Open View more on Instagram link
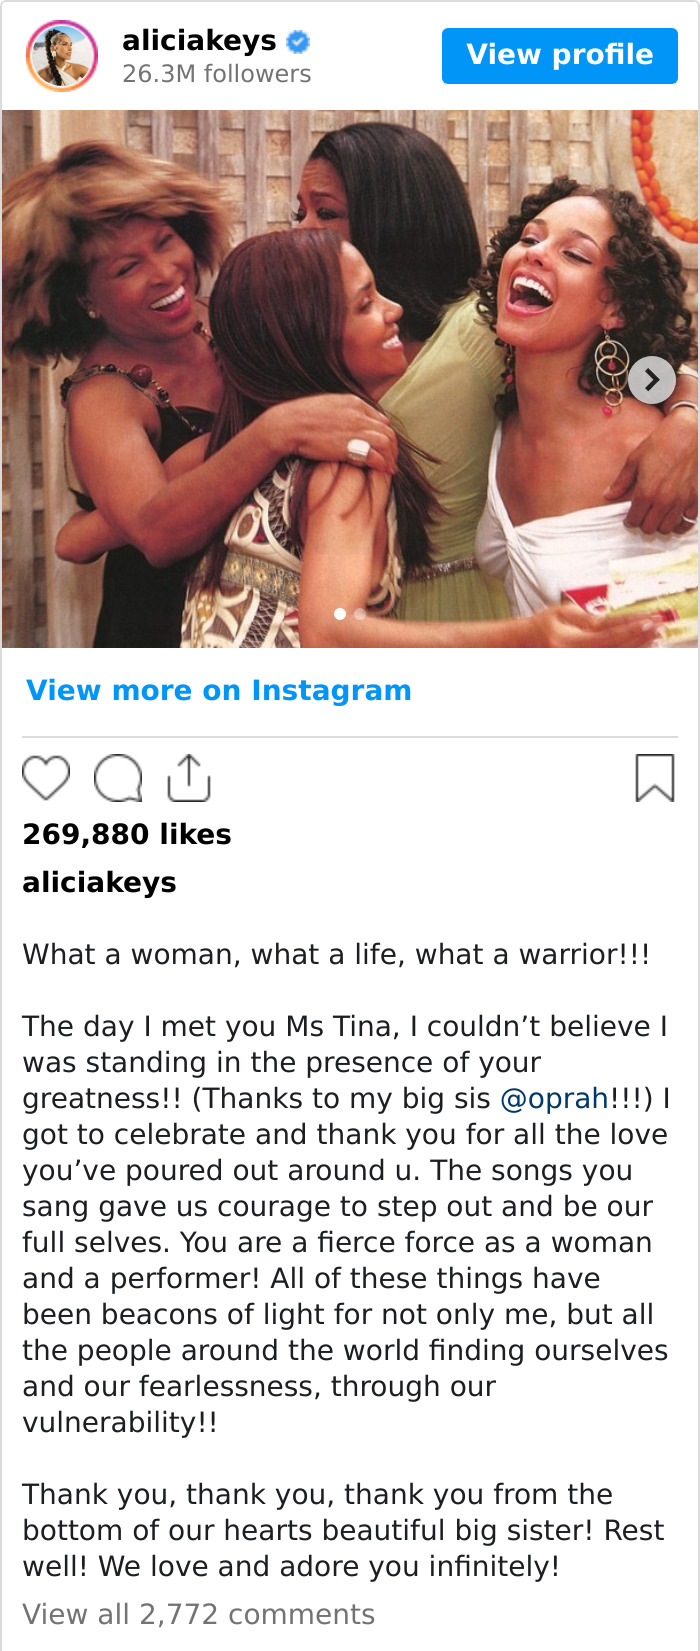 pyautogui.click(x=219, y=690)
